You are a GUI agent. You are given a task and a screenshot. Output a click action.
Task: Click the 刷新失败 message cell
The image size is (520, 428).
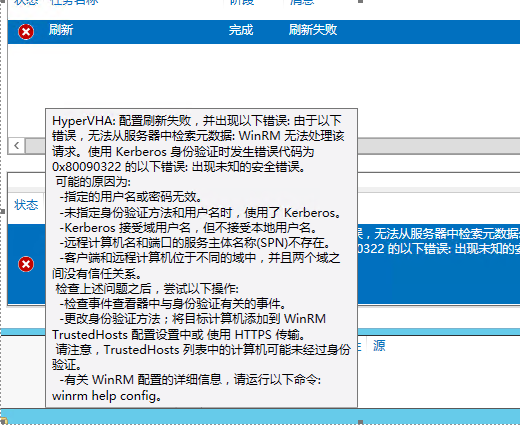(313, 30)
